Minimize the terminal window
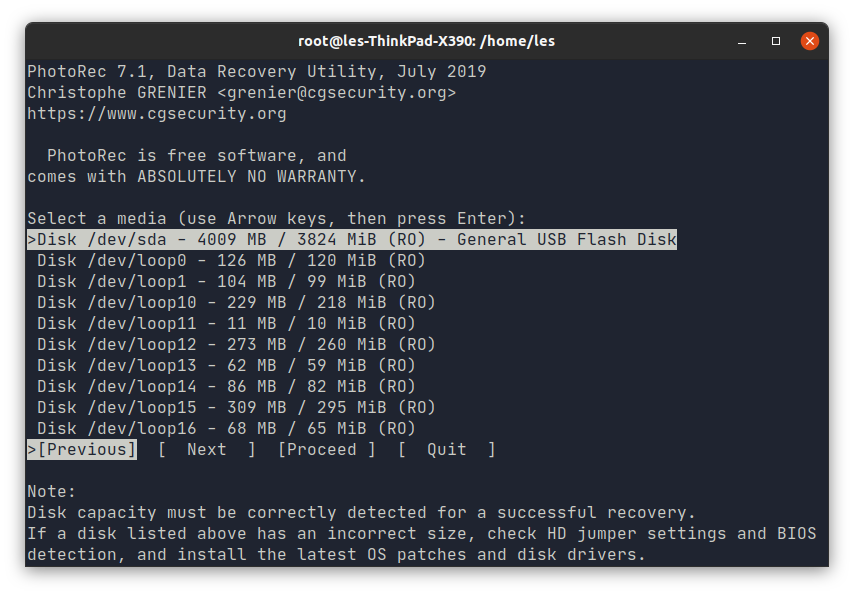854x595 pixels. [x=742, y=41]
